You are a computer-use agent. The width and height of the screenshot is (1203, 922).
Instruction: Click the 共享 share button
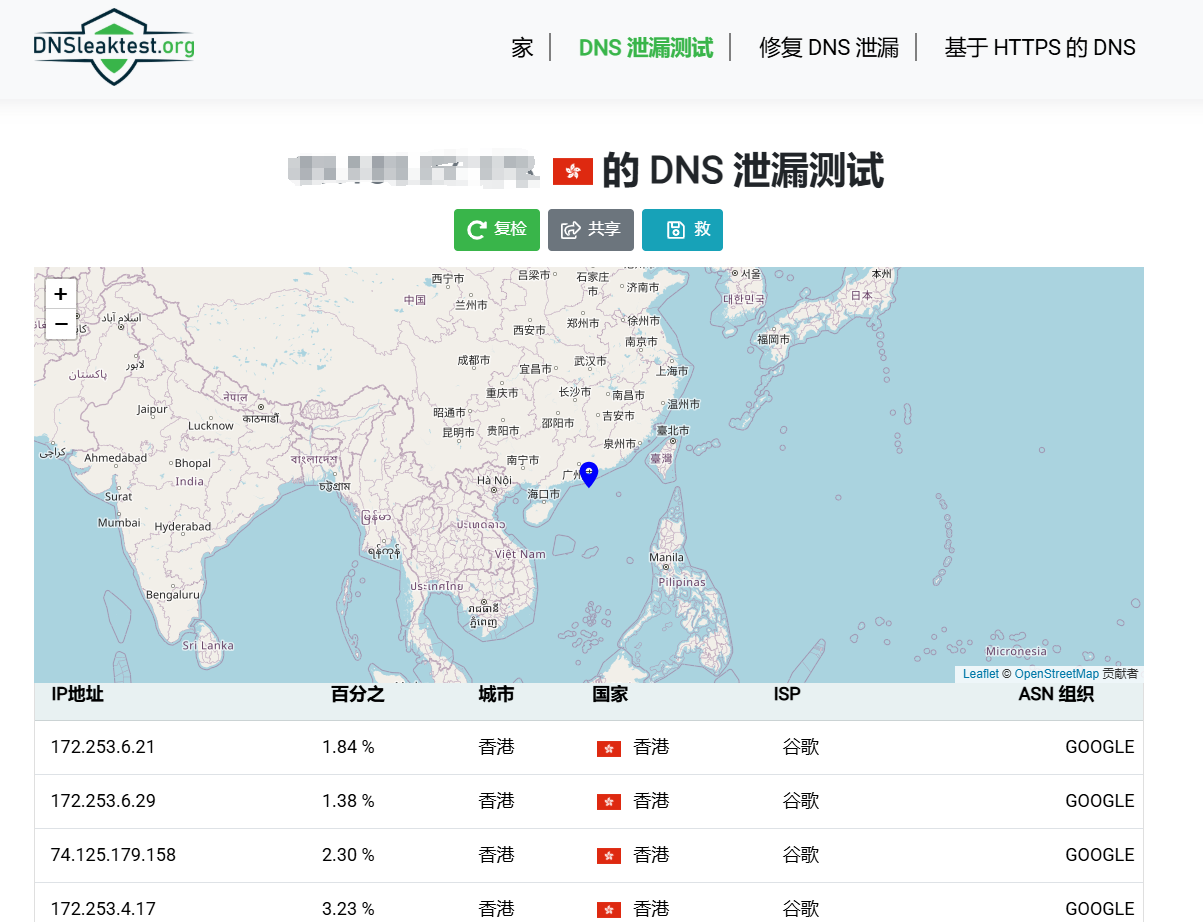coord(591,230)
